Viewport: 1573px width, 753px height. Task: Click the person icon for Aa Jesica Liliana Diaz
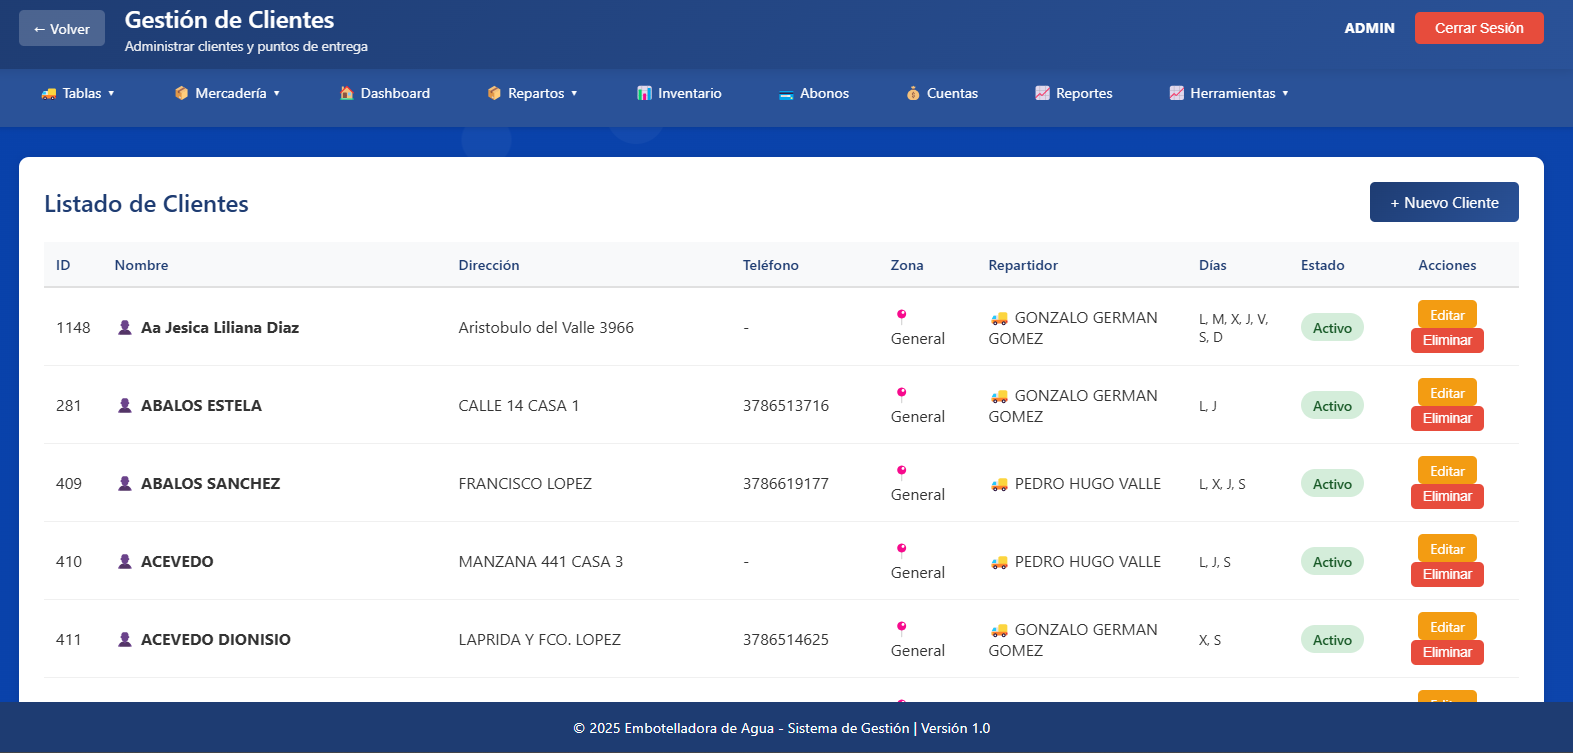(125, 327)
